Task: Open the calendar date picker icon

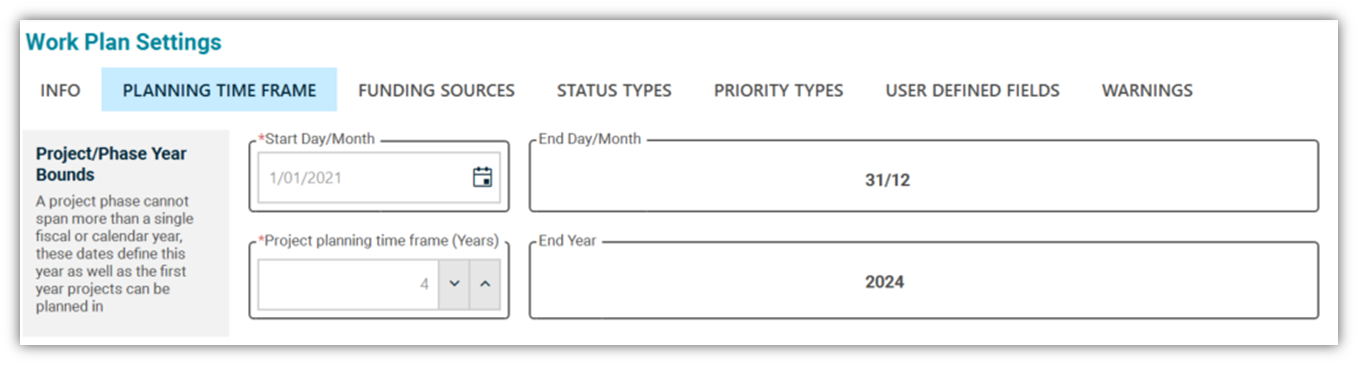Action: 482,178
